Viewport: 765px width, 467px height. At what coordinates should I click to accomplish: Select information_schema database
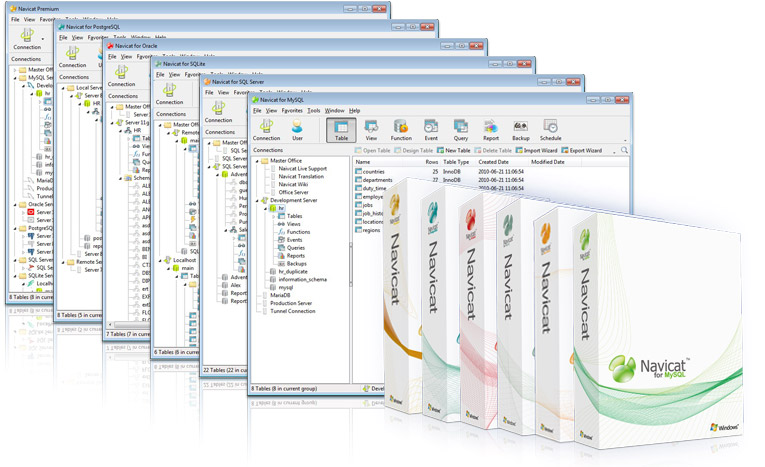pos(302,280)
